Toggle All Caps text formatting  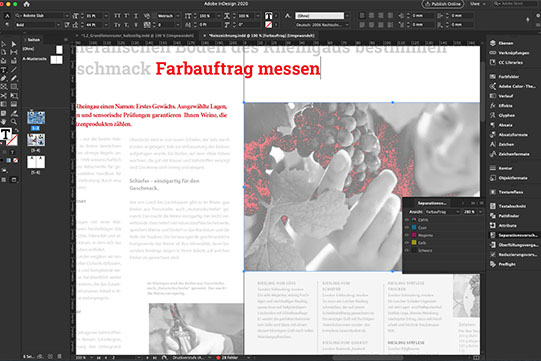pyautogui.click(x=117, y=16)
